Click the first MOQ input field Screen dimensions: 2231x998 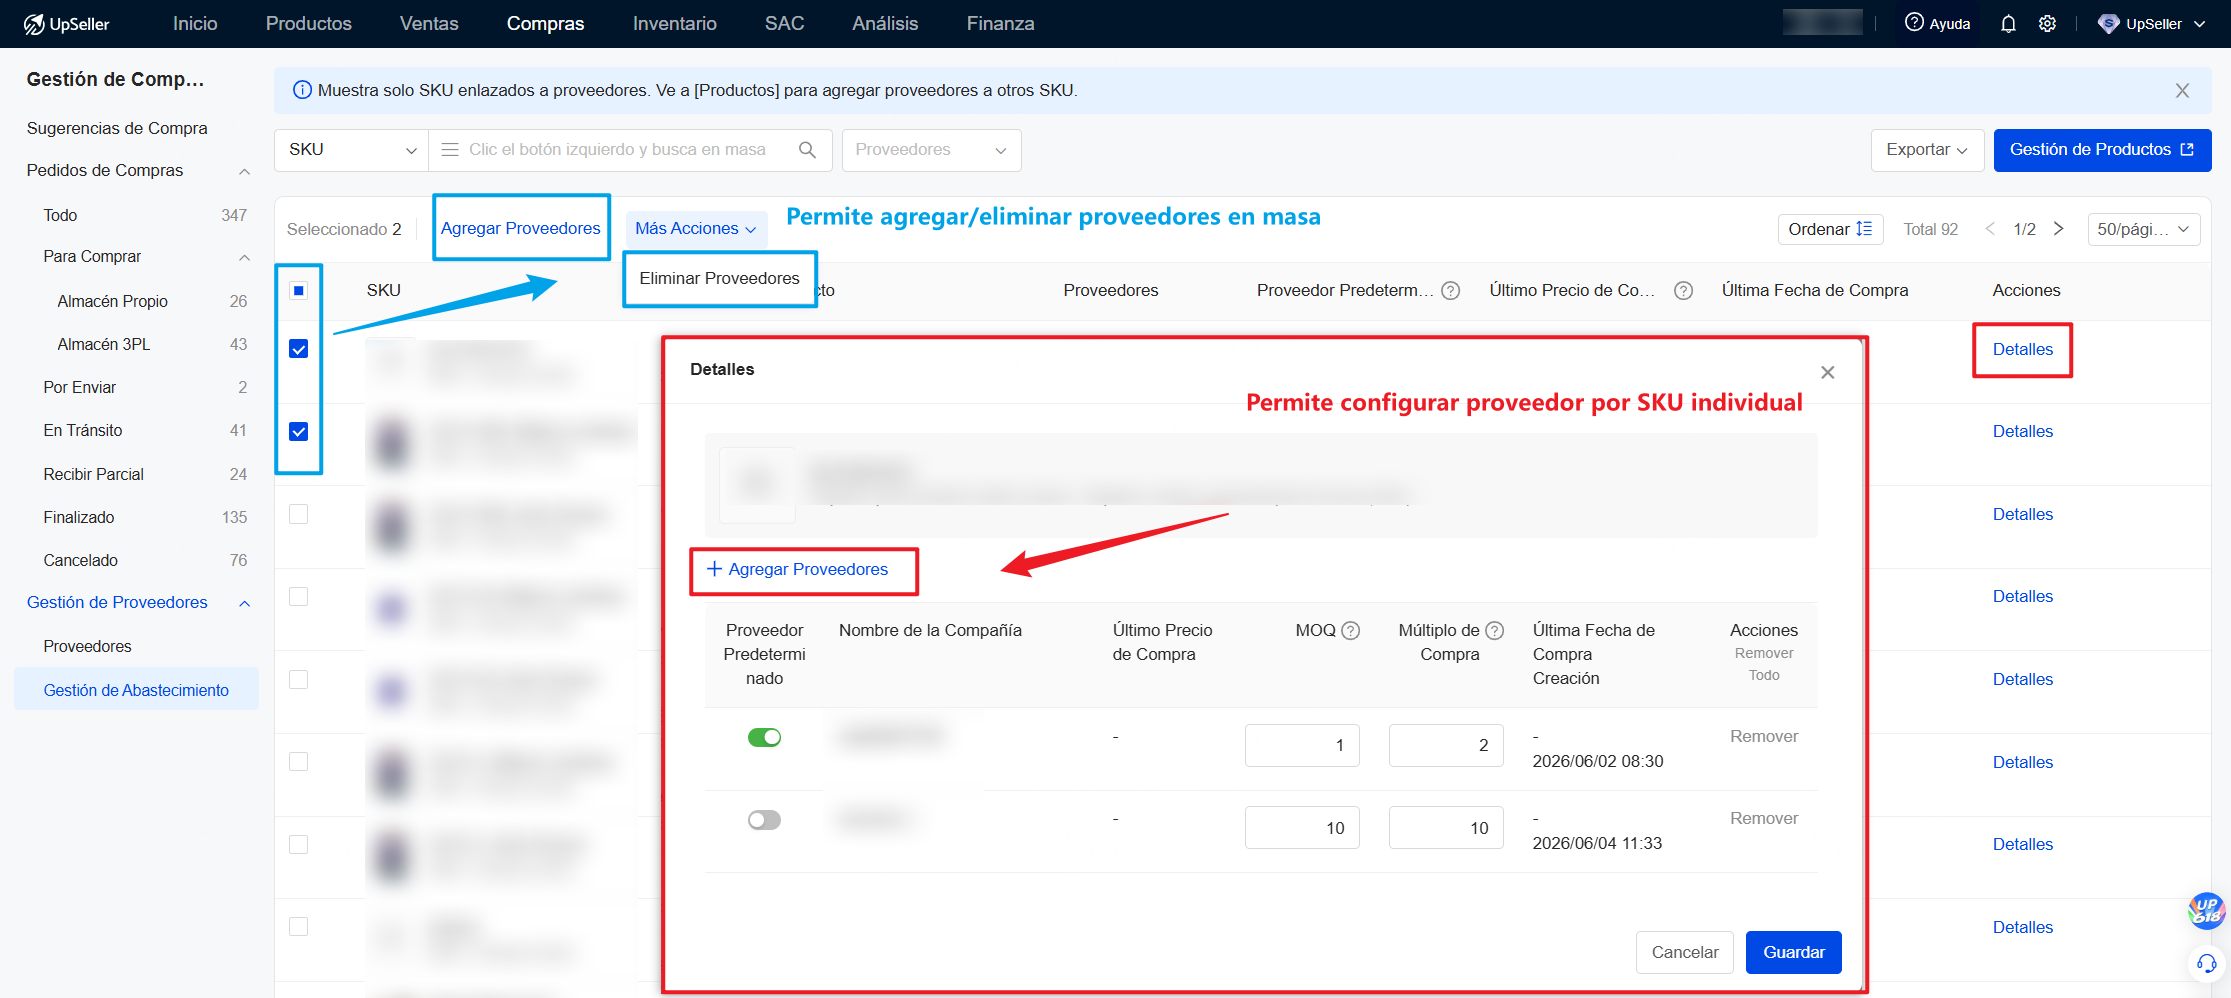click(1302, 745)
